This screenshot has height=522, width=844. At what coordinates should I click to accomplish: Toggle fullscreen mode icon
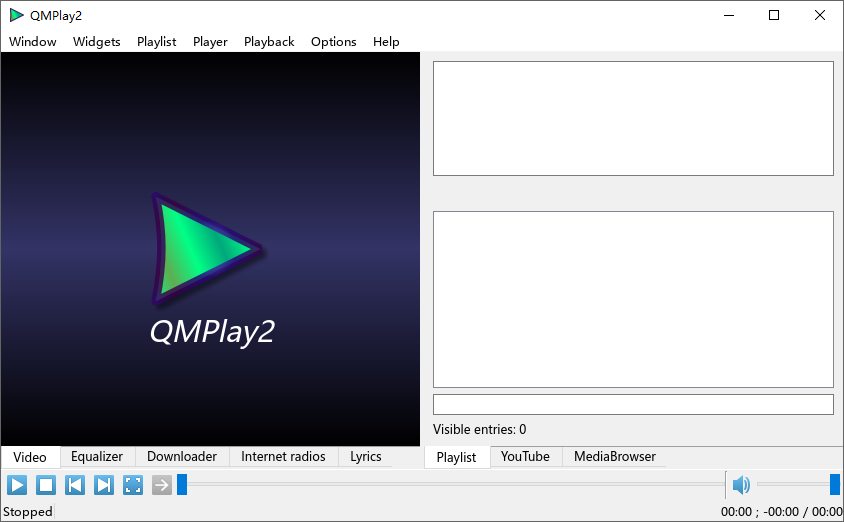[133, 485]
